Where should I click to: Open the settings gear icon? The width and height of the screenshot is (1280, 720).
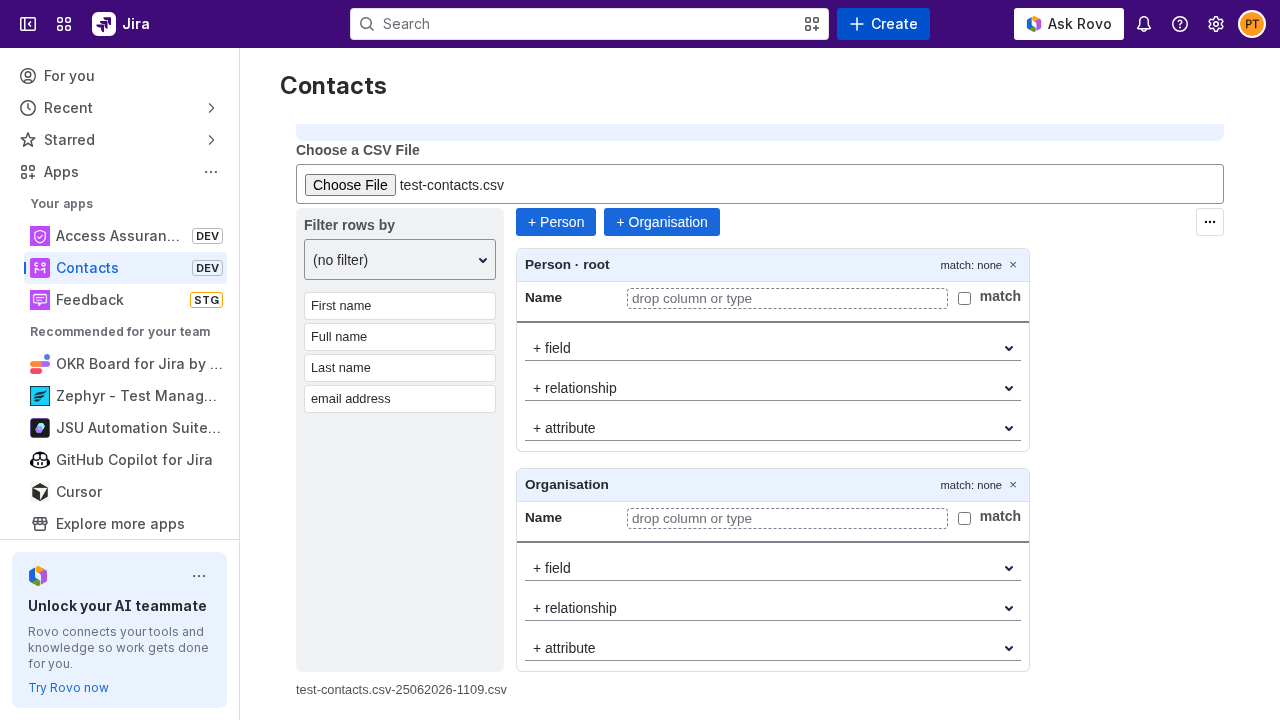coord(1216,24)
